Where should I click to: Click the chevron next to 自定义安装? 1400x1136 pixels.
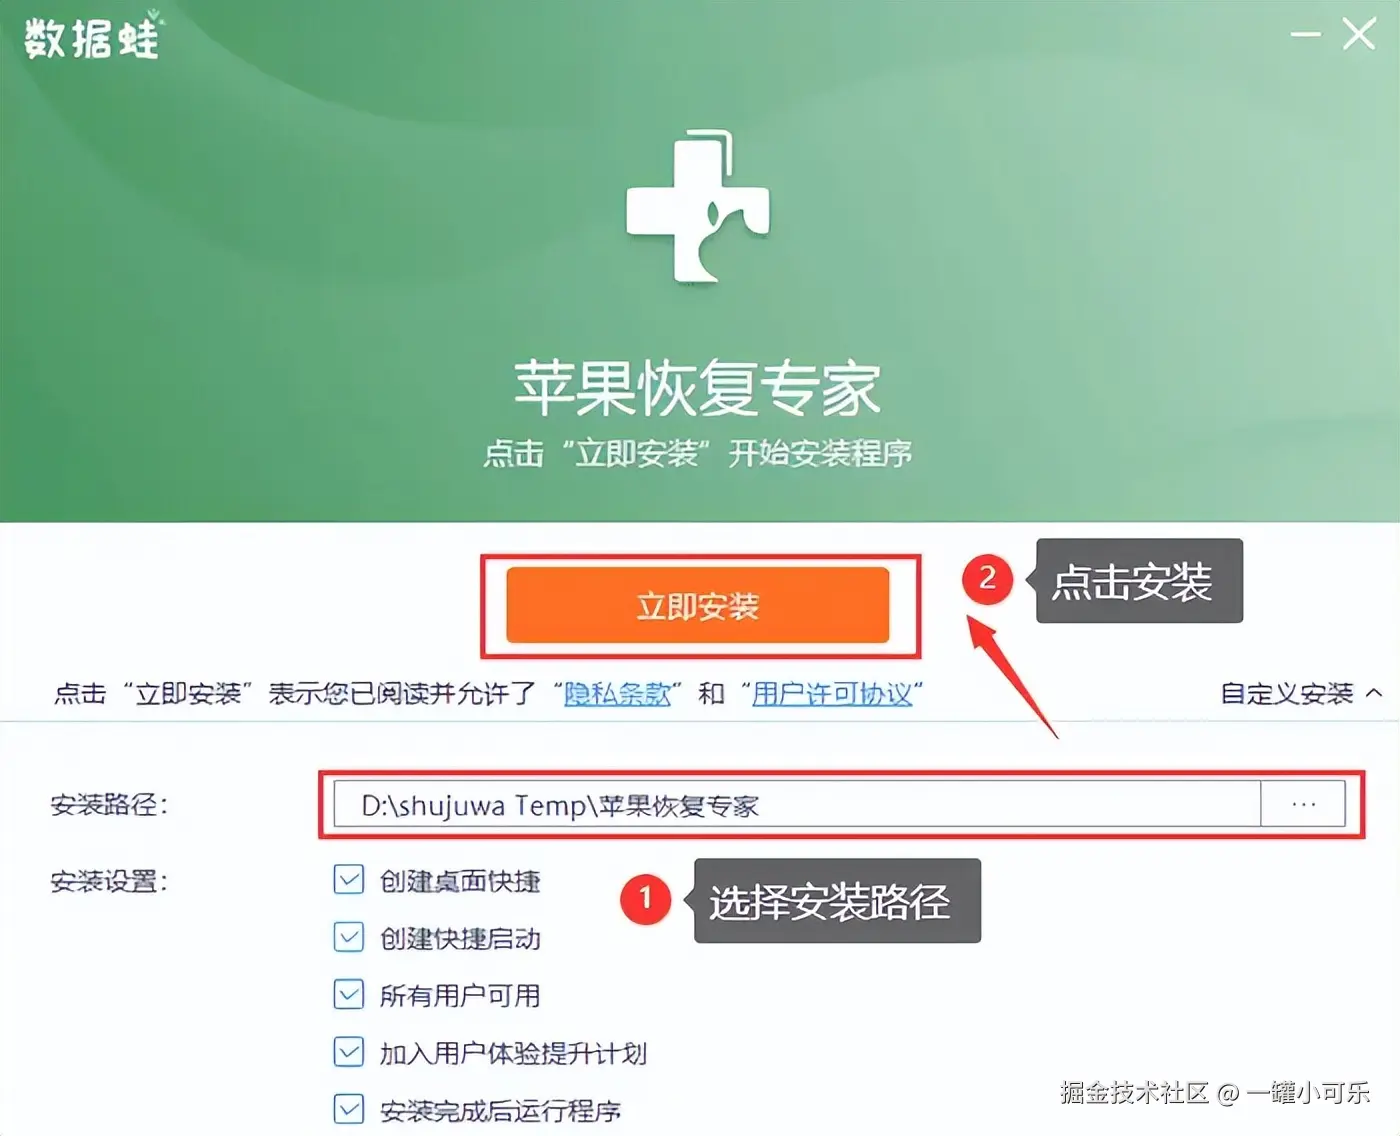click(1374, 693)
